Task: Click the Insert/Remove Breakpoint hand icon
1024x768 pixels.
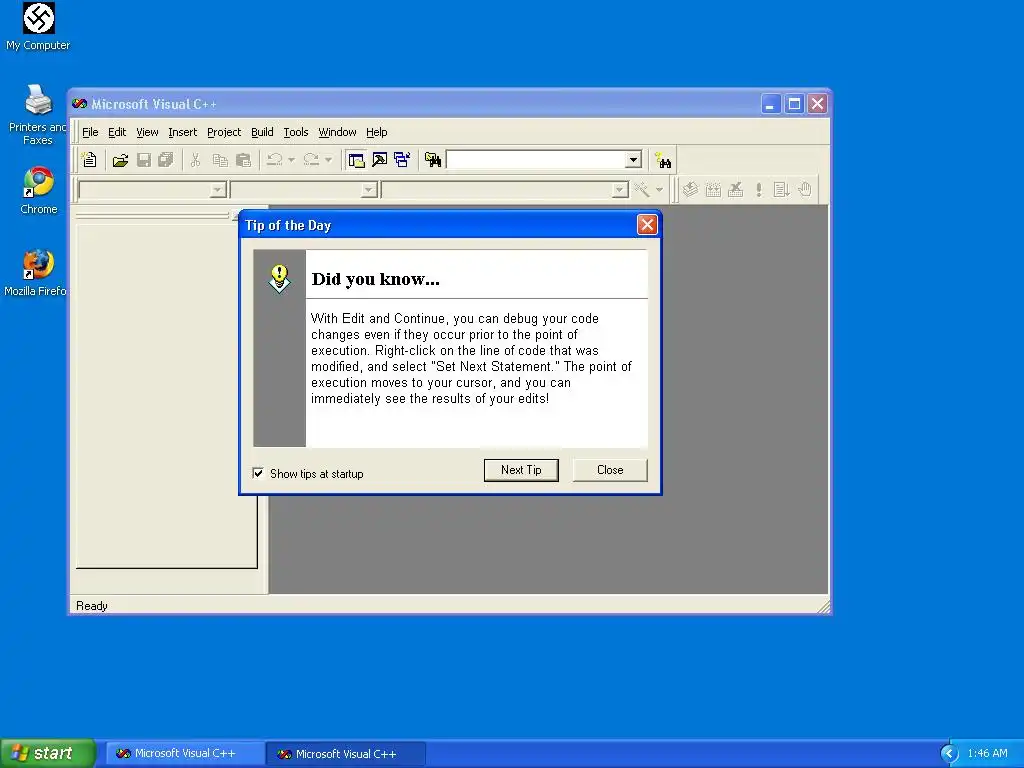Action: click(805, 189)
